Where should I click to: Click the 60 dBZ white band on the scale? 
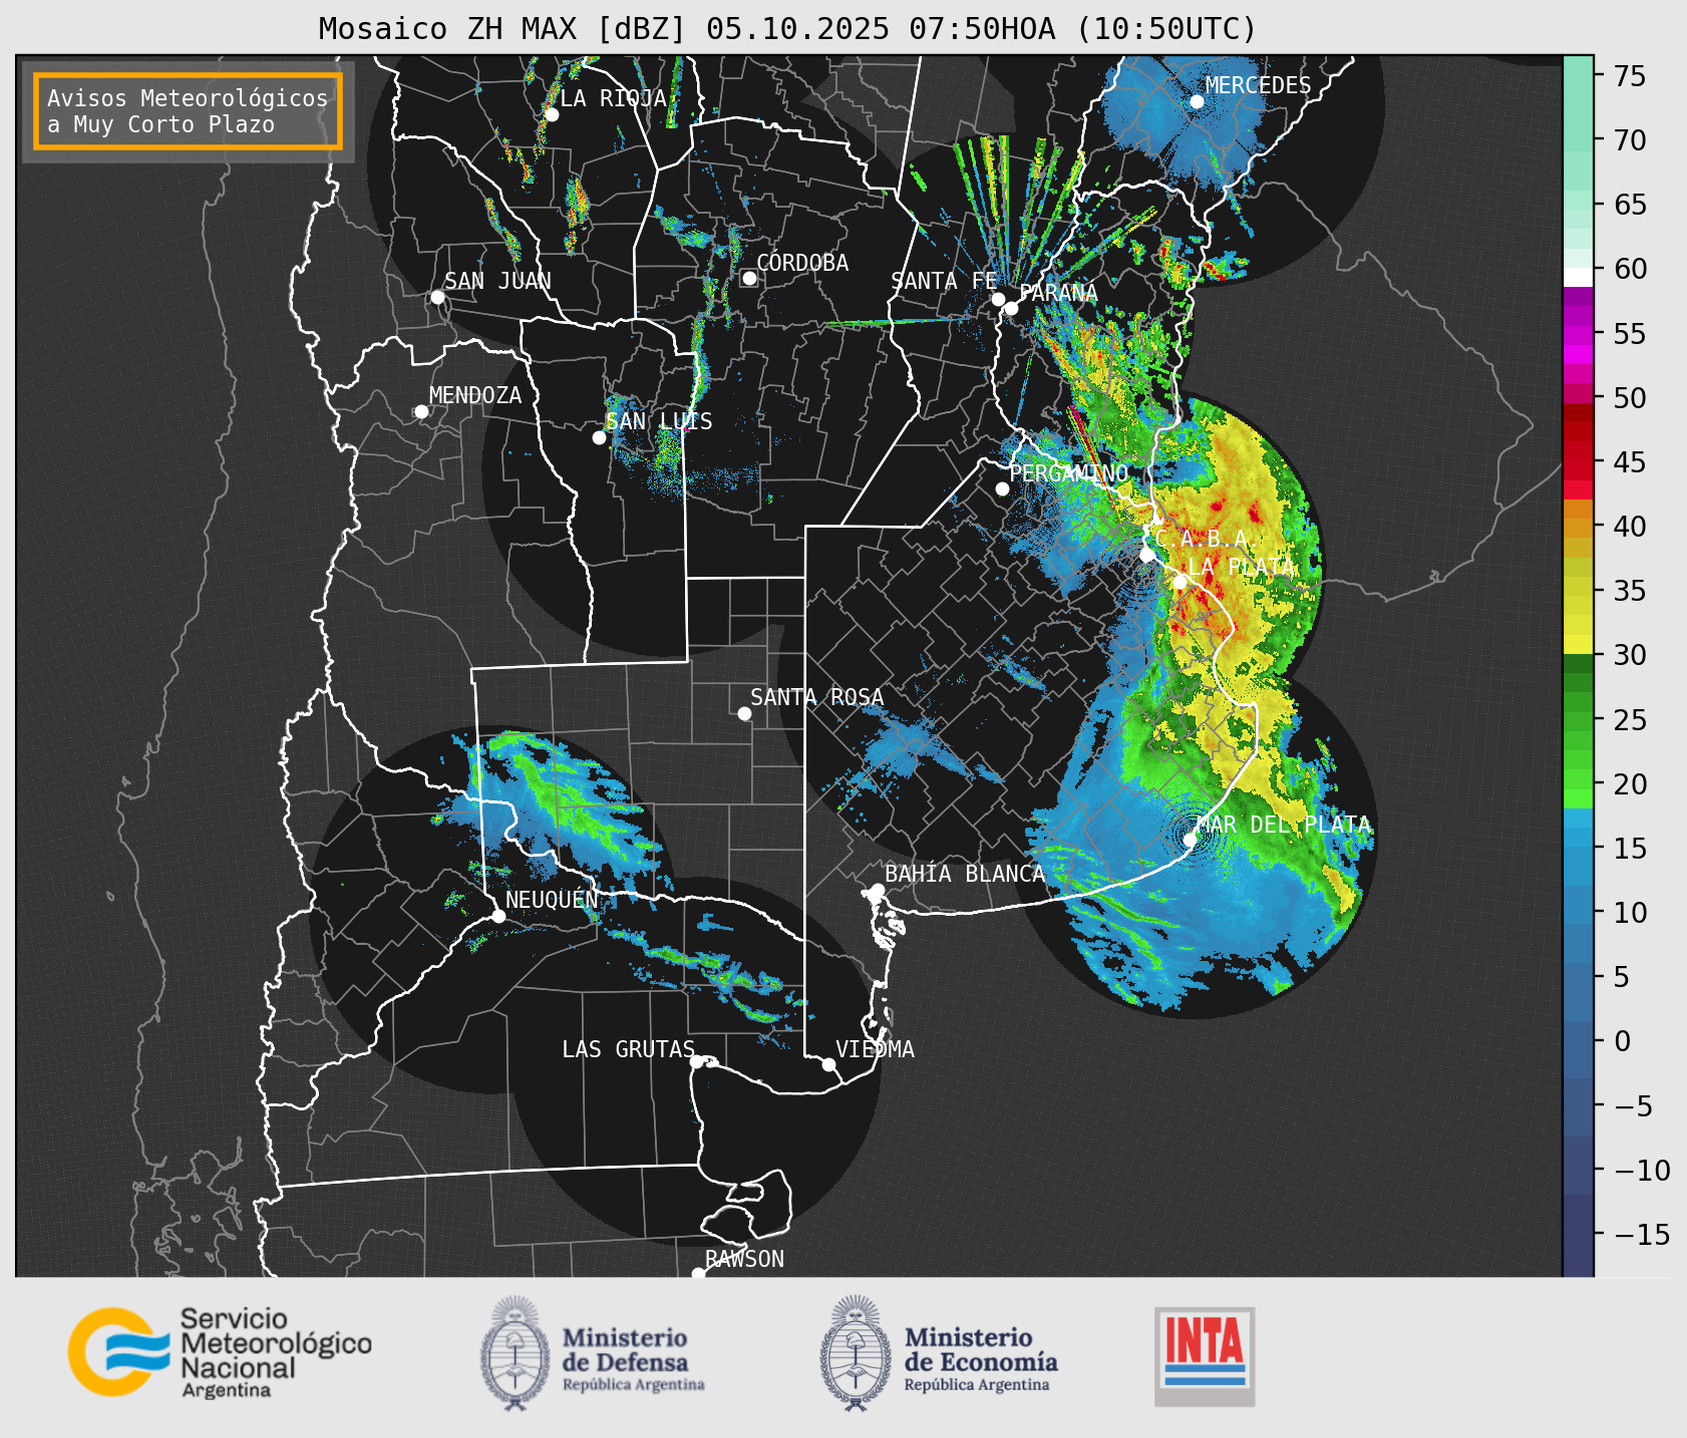pos(1578,277)
